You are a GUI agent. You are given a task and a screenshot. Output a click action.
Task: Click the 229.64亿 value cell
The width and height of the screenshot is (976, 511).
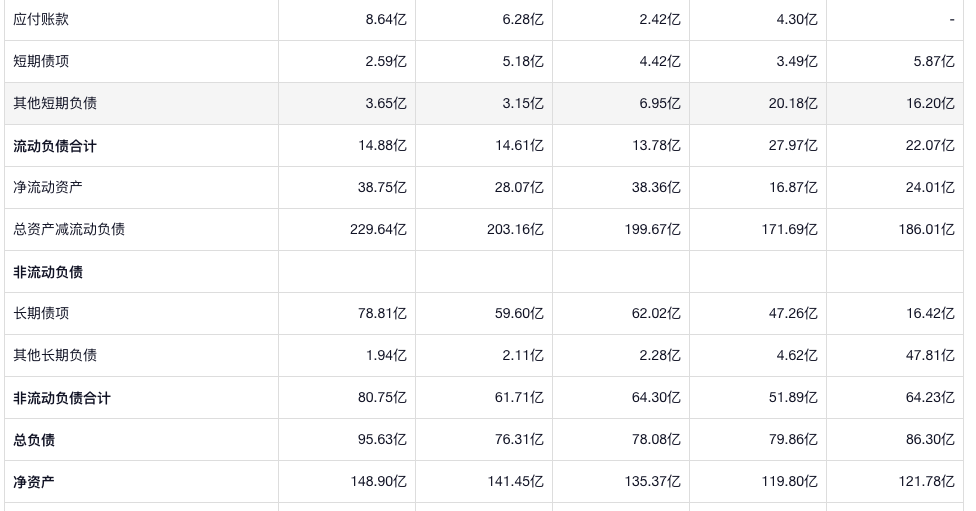tap(378, 229)
